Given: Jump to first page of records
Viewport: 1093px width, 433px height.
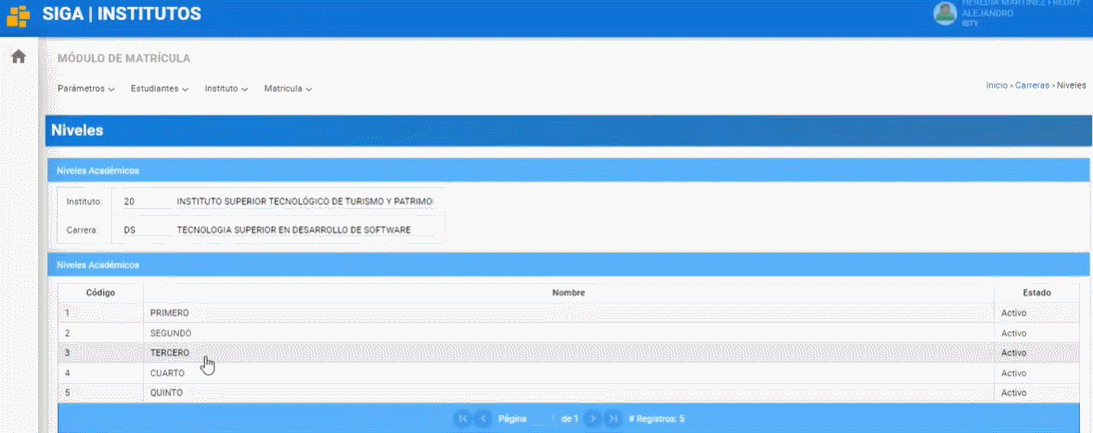Looking at the screenshot, I should [462, 418].
